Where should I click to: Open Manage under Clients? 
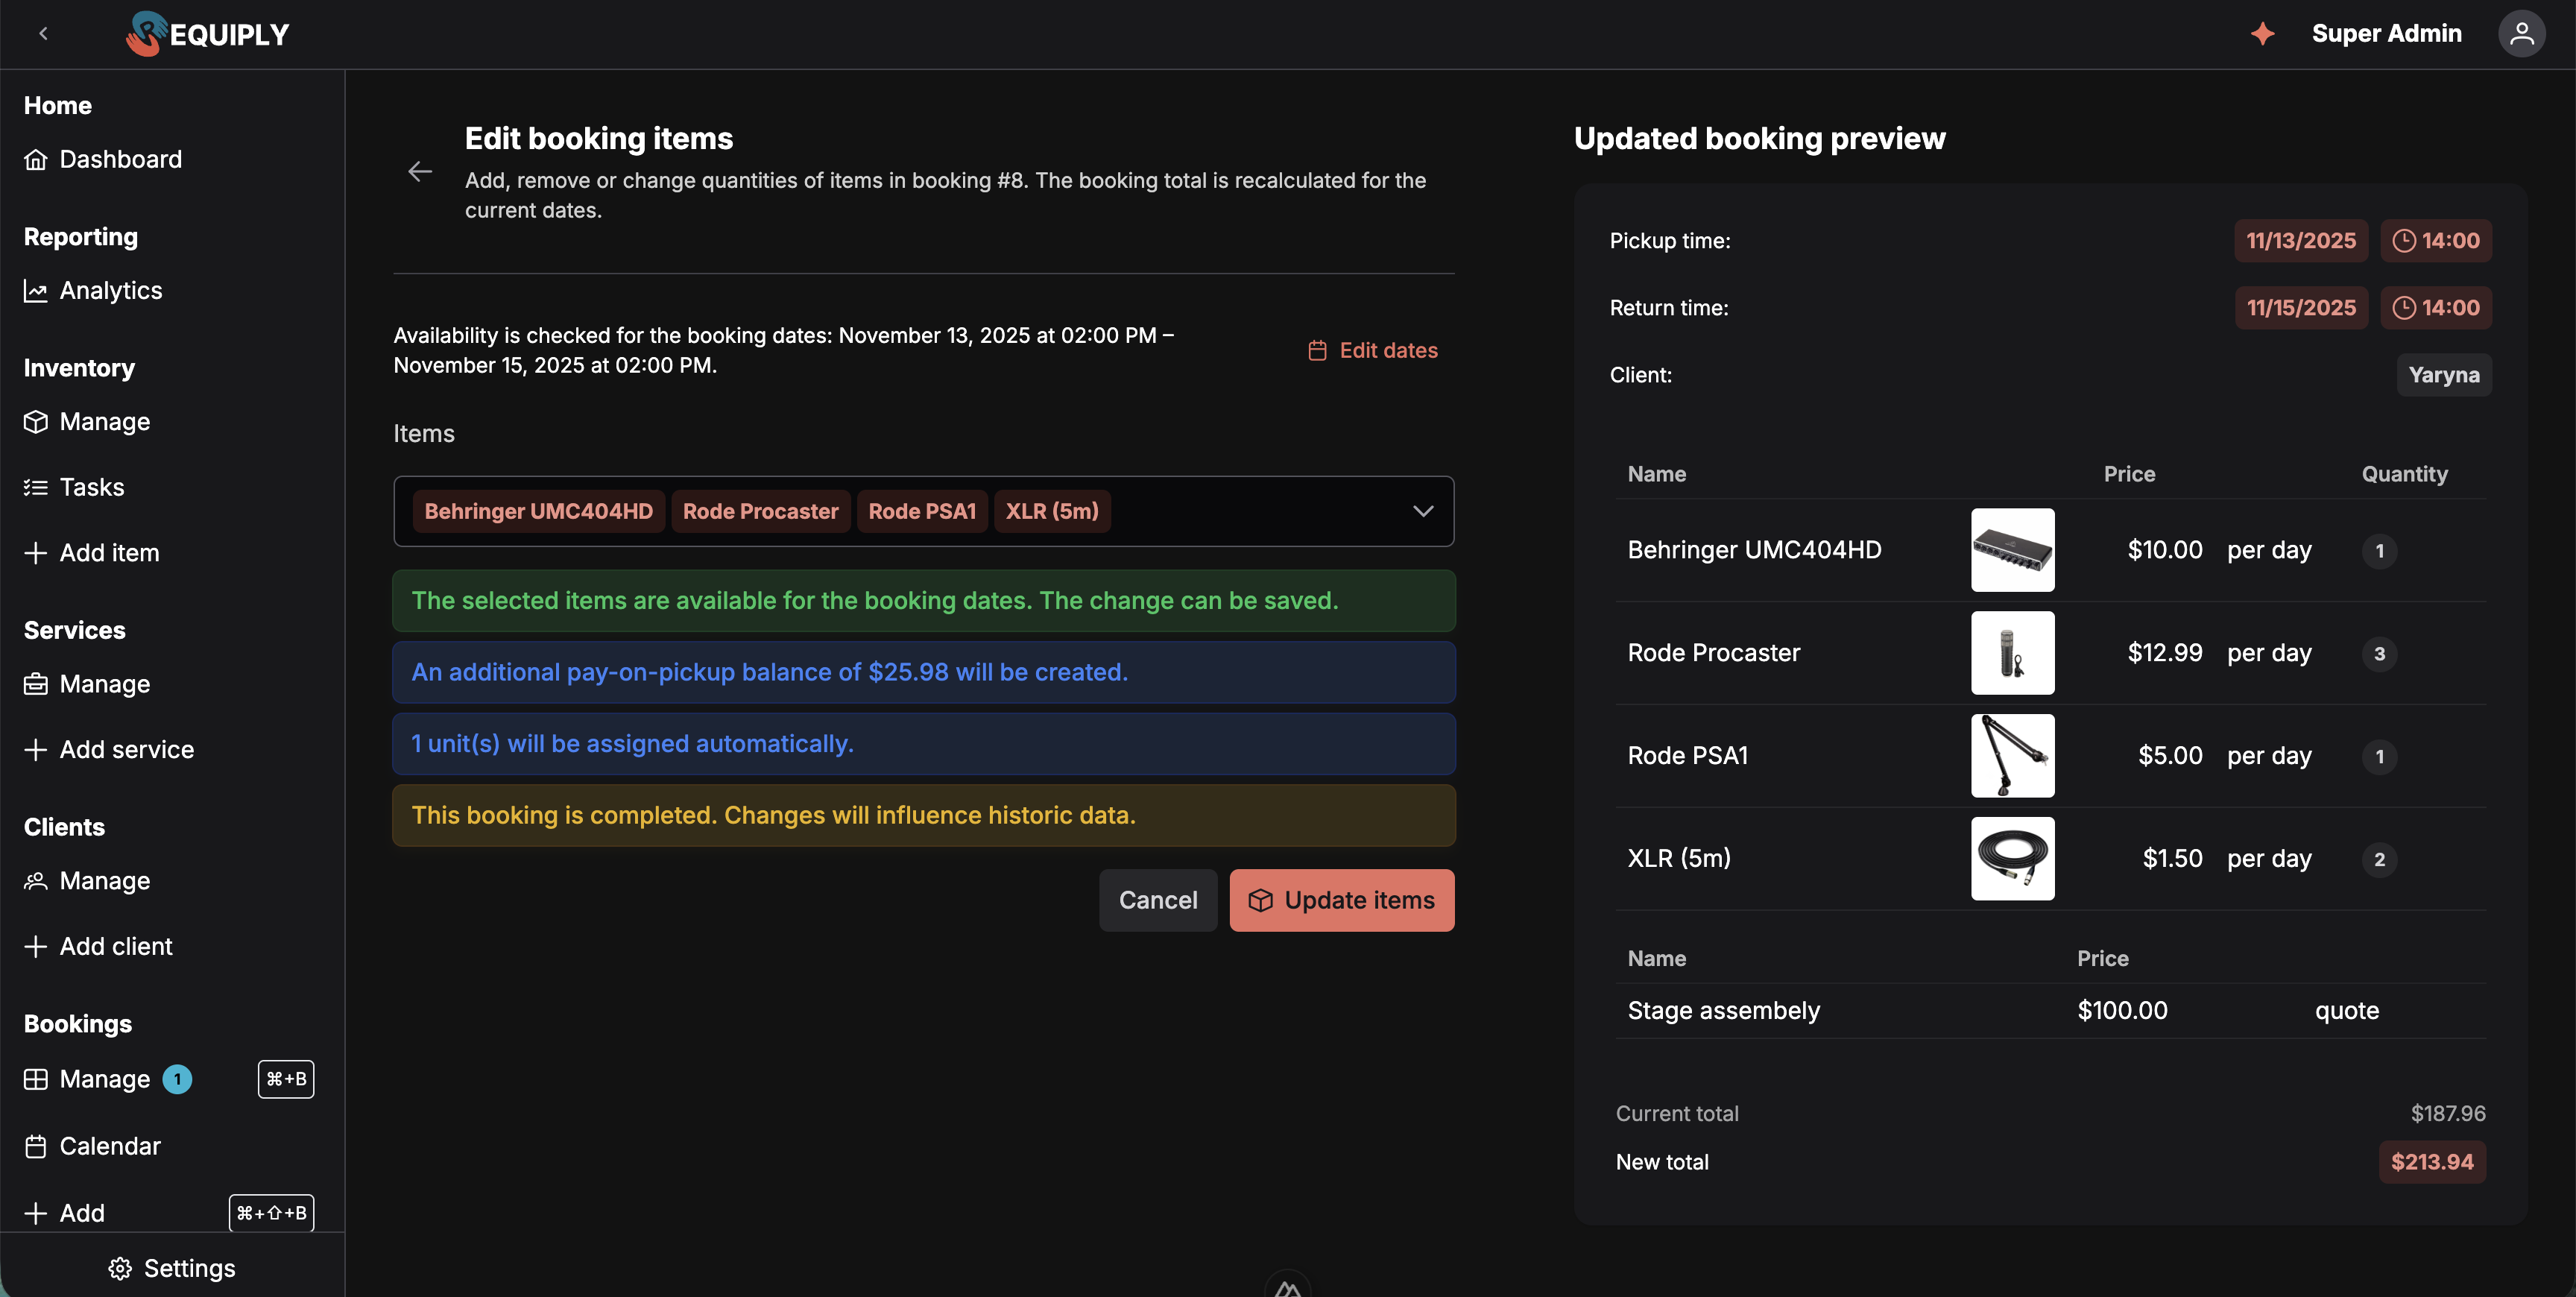[87, 881]
